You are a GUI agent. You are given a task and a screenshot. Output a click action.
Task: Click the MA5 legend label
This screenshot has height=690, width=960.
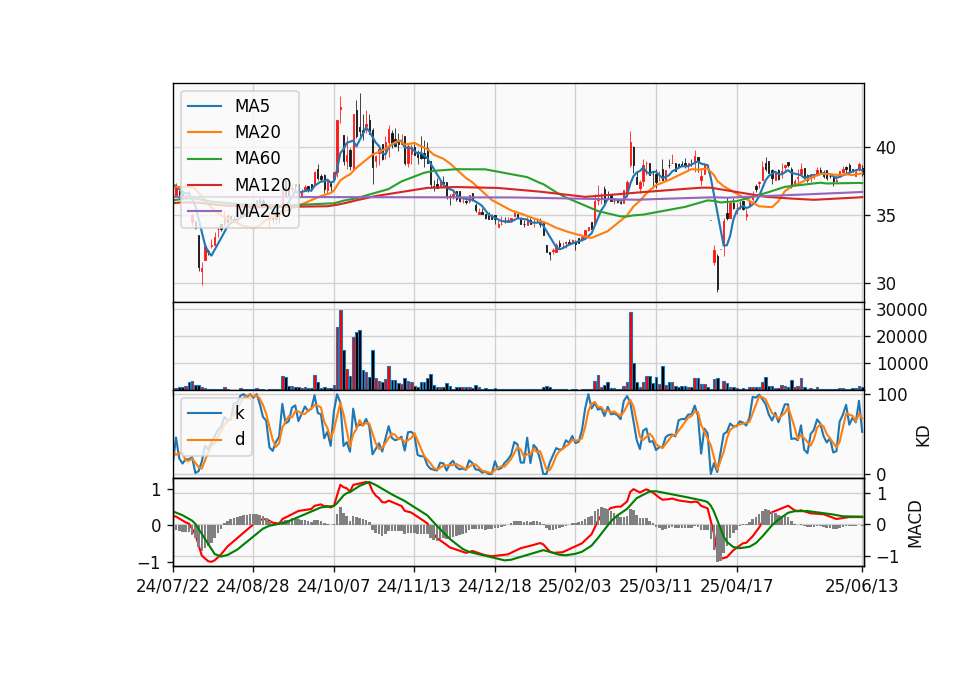pyautogui.click(x=252, y=106)
